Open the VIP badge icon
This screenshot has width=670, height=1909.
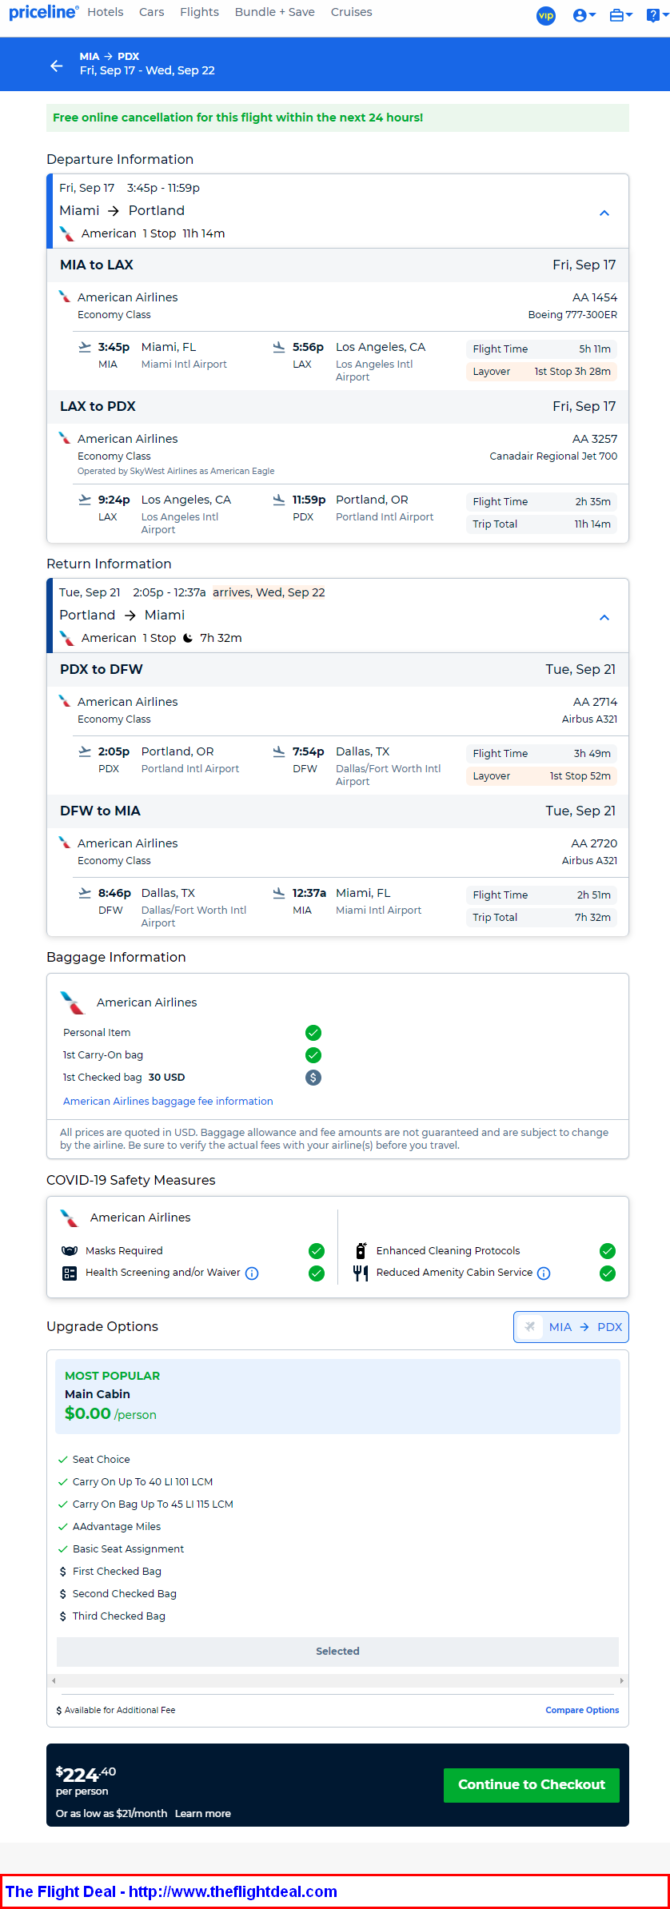(546, 15)
